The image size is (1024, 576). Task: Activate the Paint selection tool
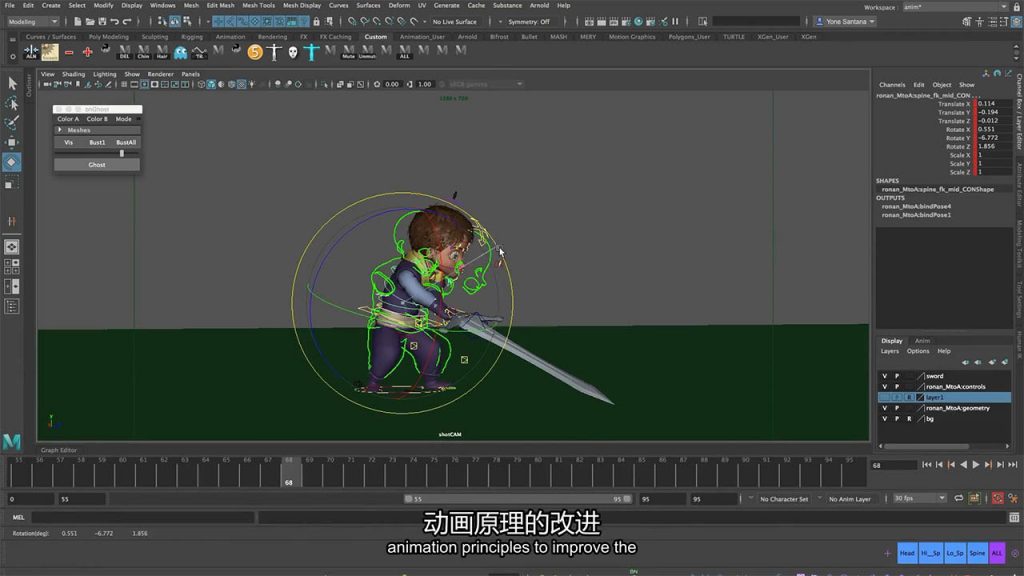pos(12,123)
